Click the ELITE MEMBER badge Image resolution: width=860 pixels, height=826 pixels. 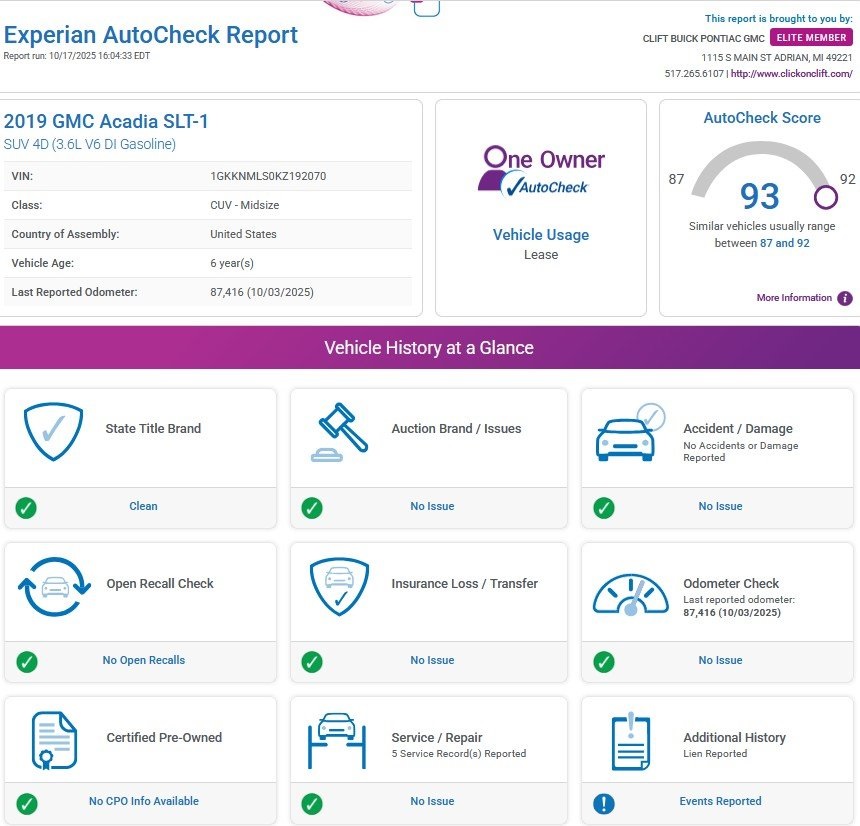811,38
